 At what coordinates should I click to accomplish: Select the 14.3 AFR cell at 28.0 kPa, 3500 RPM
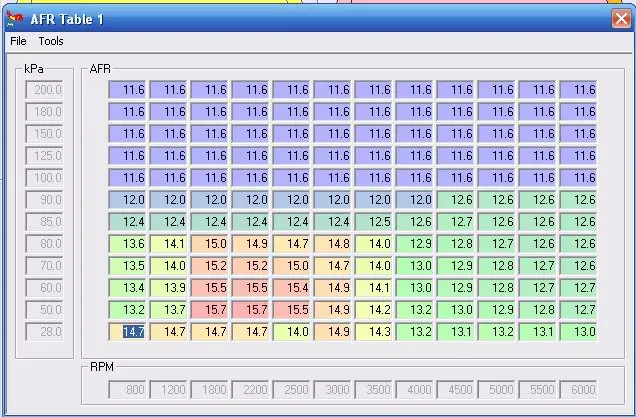coord(374,331)
